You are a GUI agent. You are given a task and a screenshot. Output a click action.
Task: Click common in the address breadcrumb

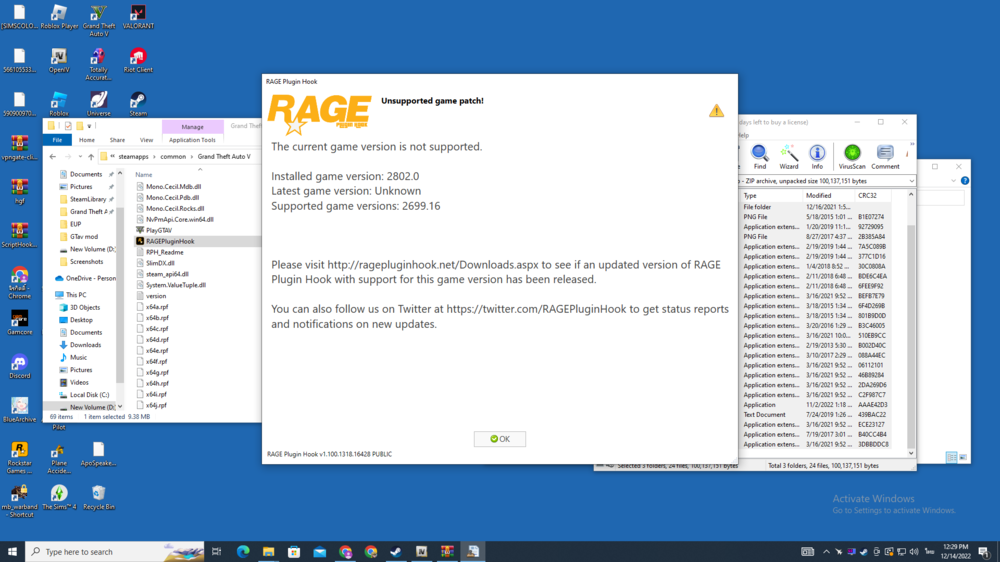pyautogui.click(x=173, y=156)
